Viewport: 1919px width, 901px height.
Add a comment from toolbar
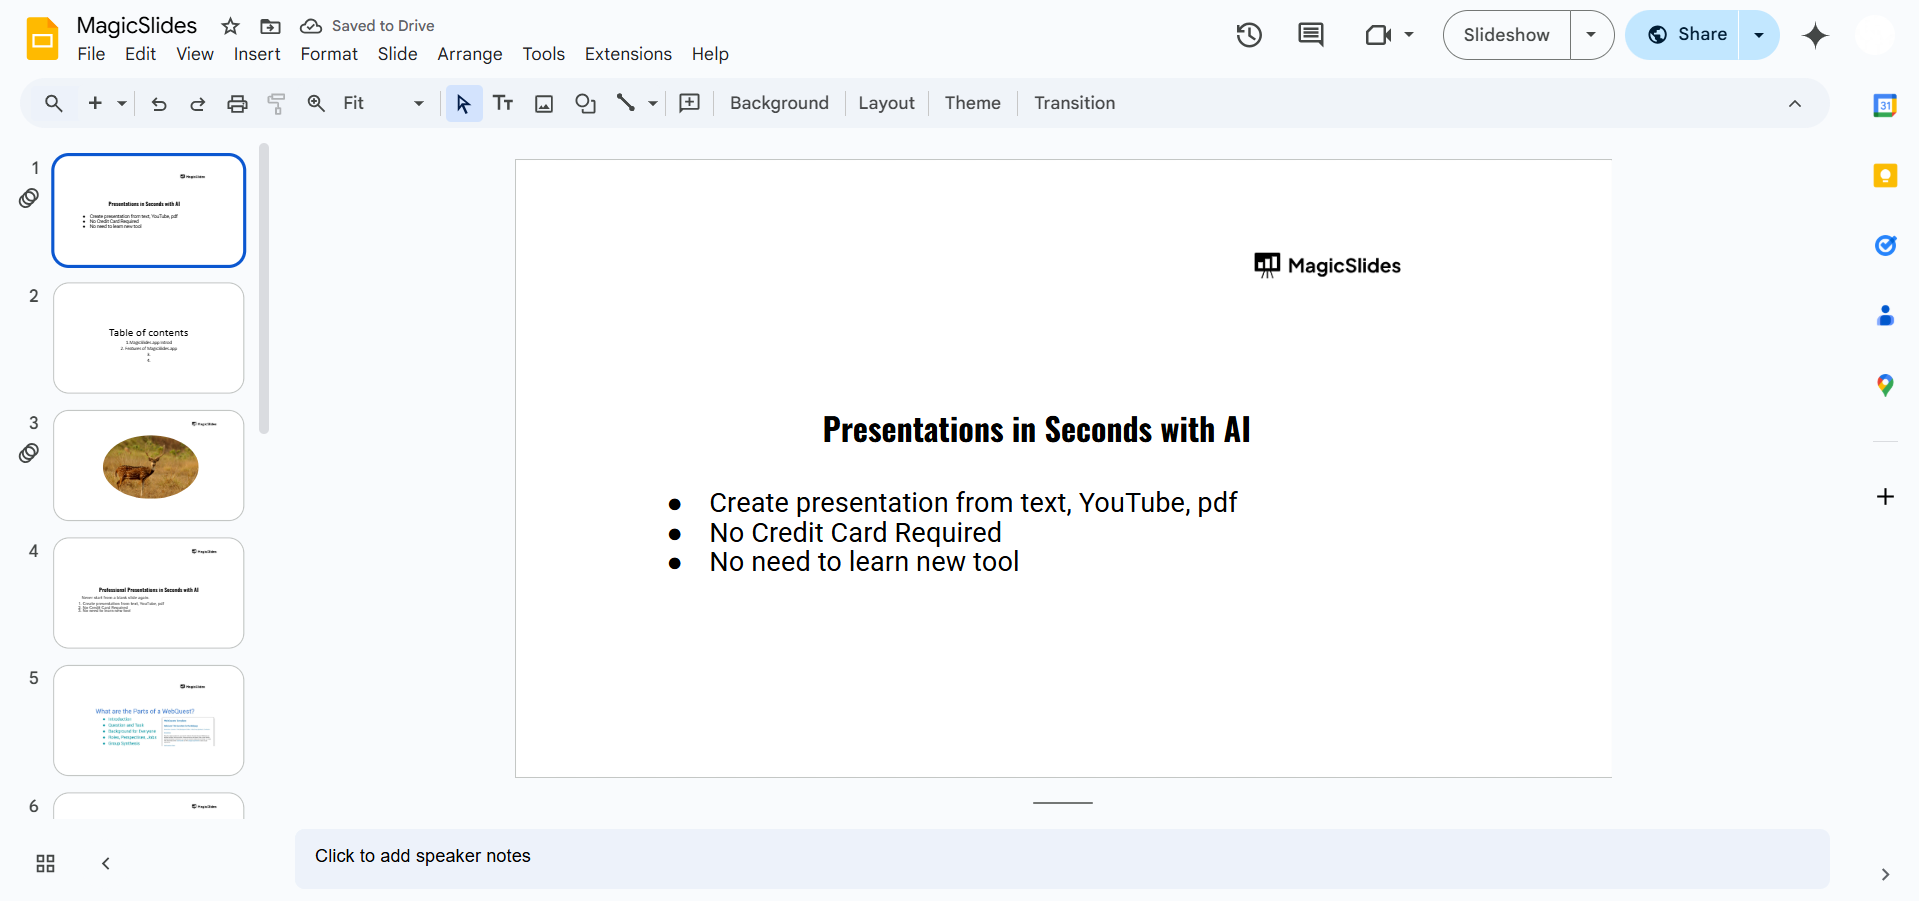[690, 103]
